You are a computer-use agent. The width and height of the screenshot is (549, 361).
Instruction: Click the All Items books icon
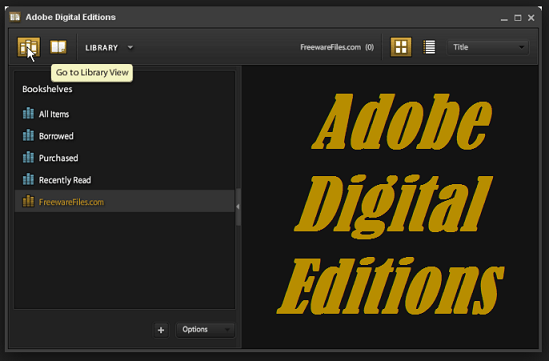(28, 113)
